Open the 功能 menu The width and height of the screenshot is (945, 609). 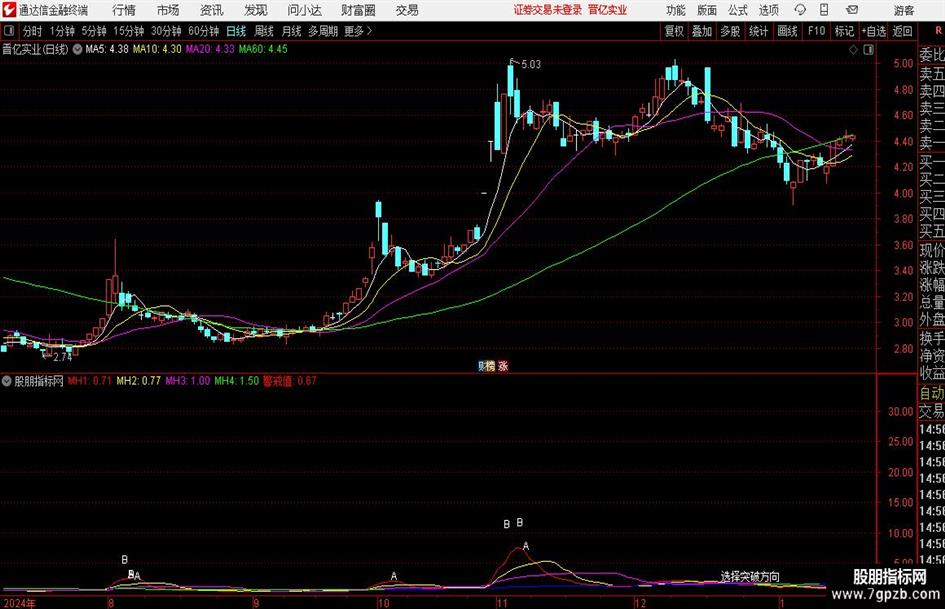click(x=676, y=10)
